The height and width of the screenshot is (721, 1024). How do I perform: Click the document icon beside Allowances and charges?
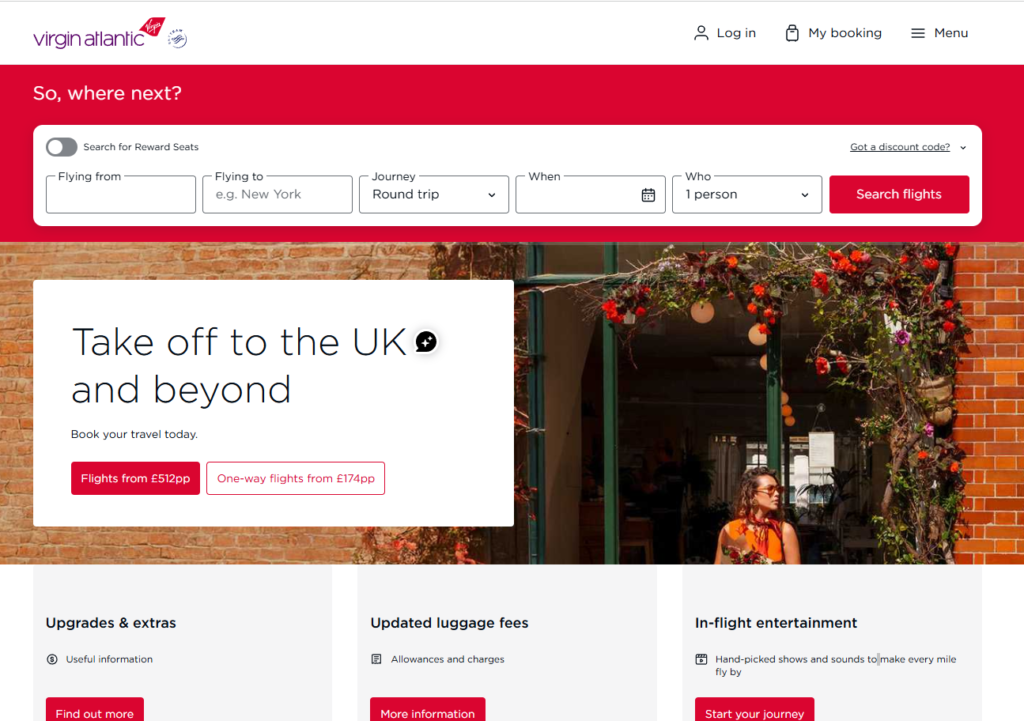[x=376, y=659]
